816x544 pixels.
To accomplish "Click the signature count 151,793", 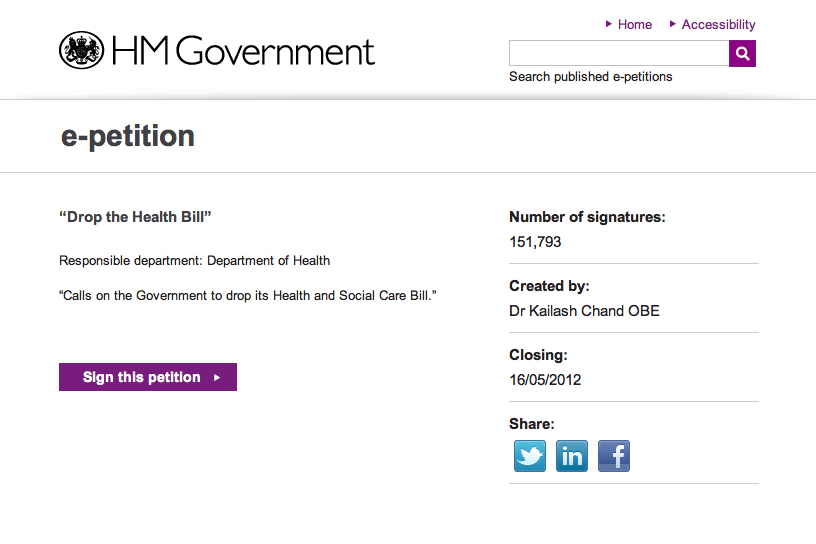I will click(535, 242).
